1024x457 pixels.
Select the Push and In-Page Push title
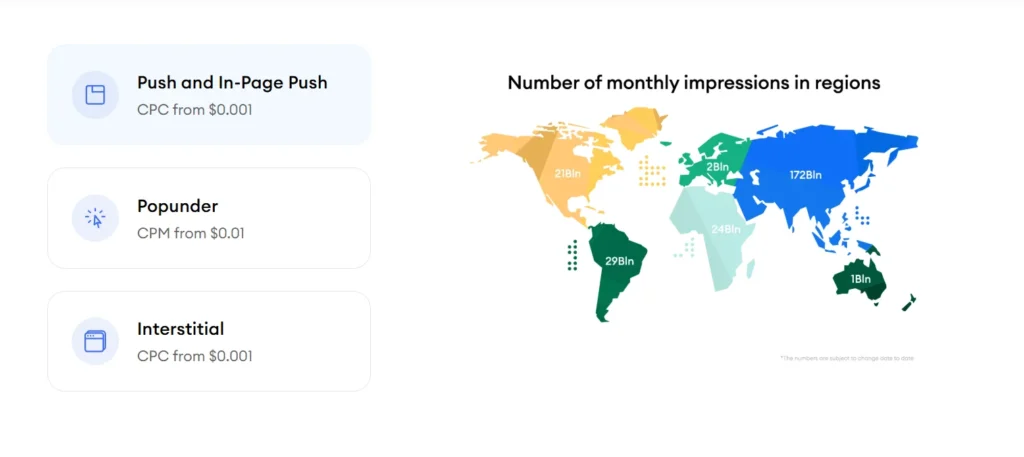pos(232,82)
